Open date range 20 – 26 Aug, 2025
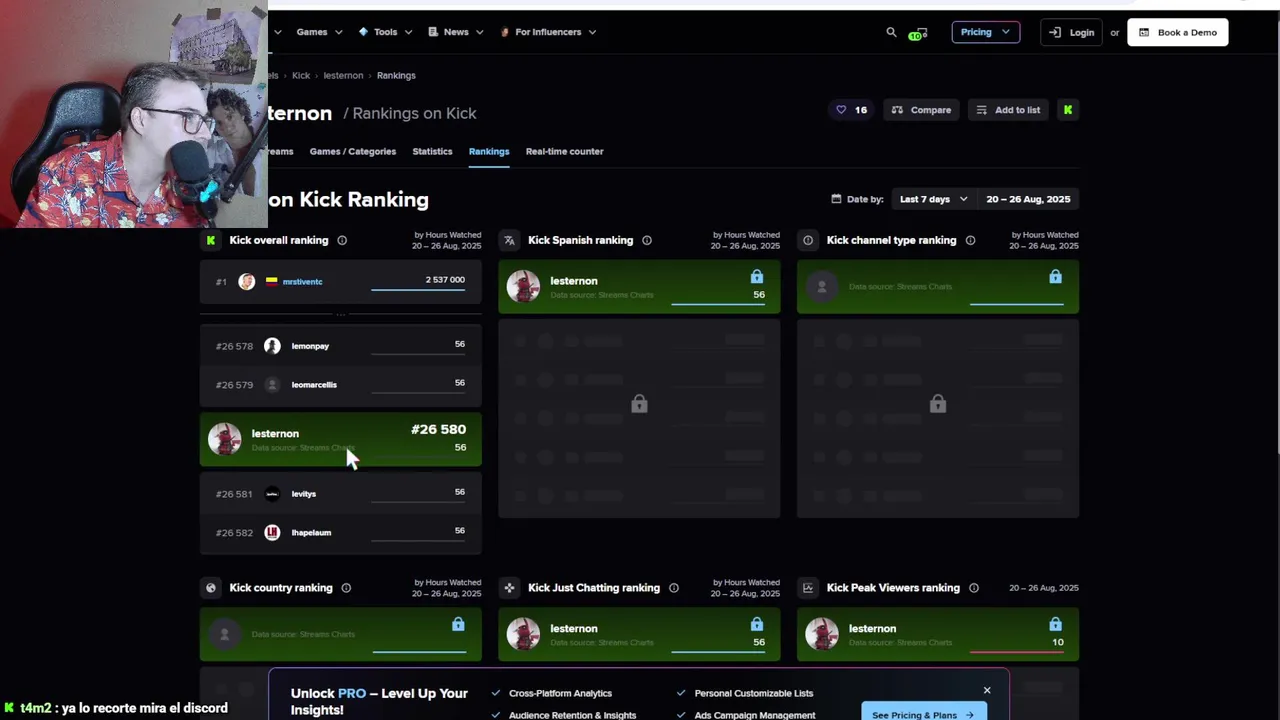Image resolution: width=1280 pixels, height=720 pixels. point(1028,199)
